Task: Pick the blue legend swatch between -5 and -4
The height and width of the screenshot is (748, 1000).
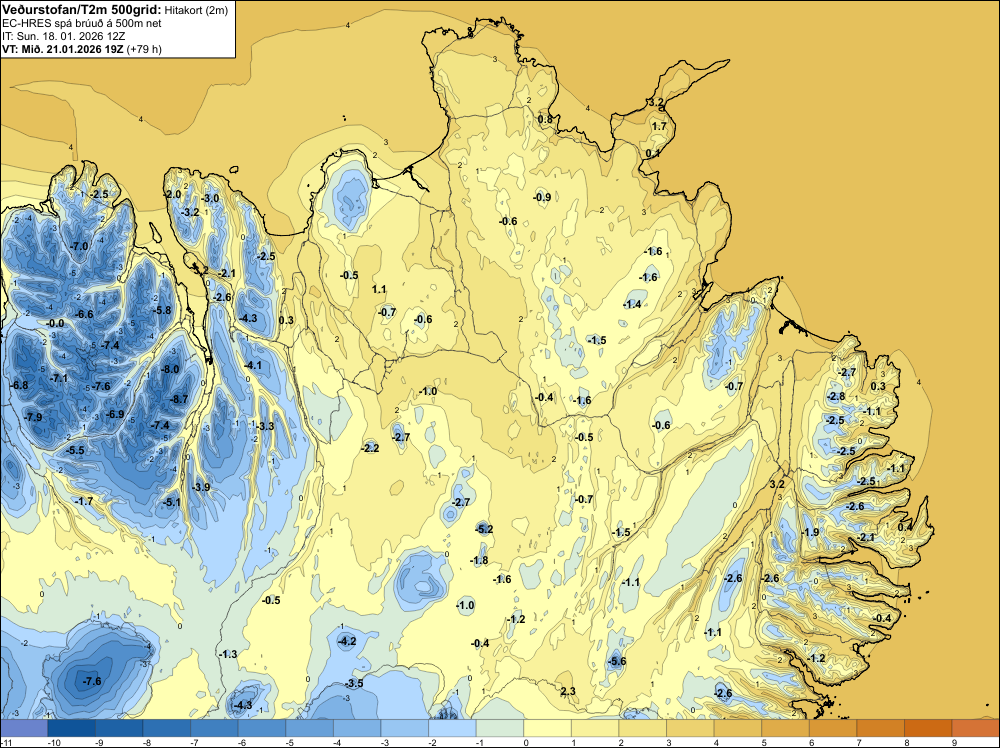Action: [309, 728]
